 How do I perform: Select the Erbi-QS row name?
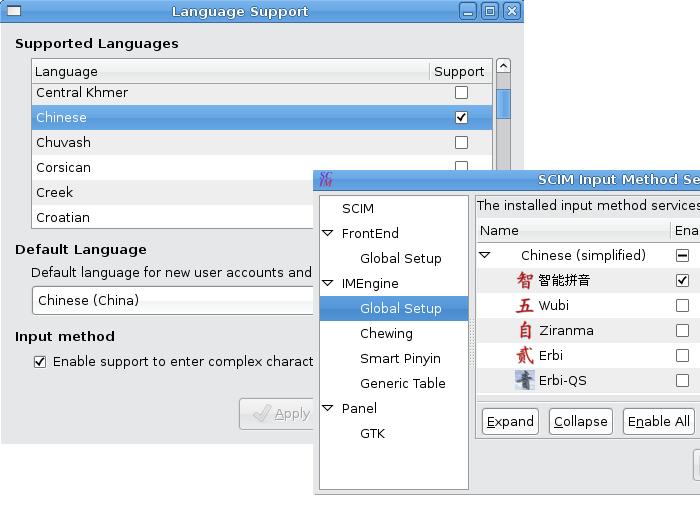[x=562, y=380]
